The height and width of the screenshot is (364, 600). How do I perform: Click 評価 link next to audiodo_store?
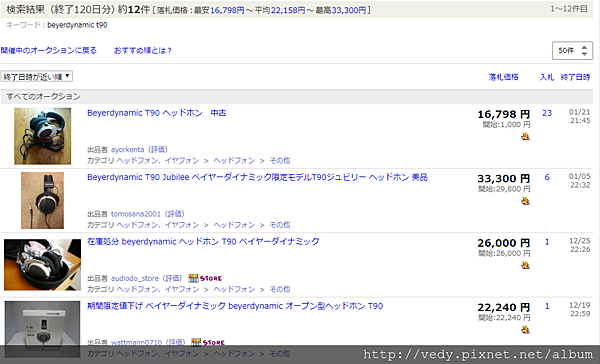tap(172, 278)
